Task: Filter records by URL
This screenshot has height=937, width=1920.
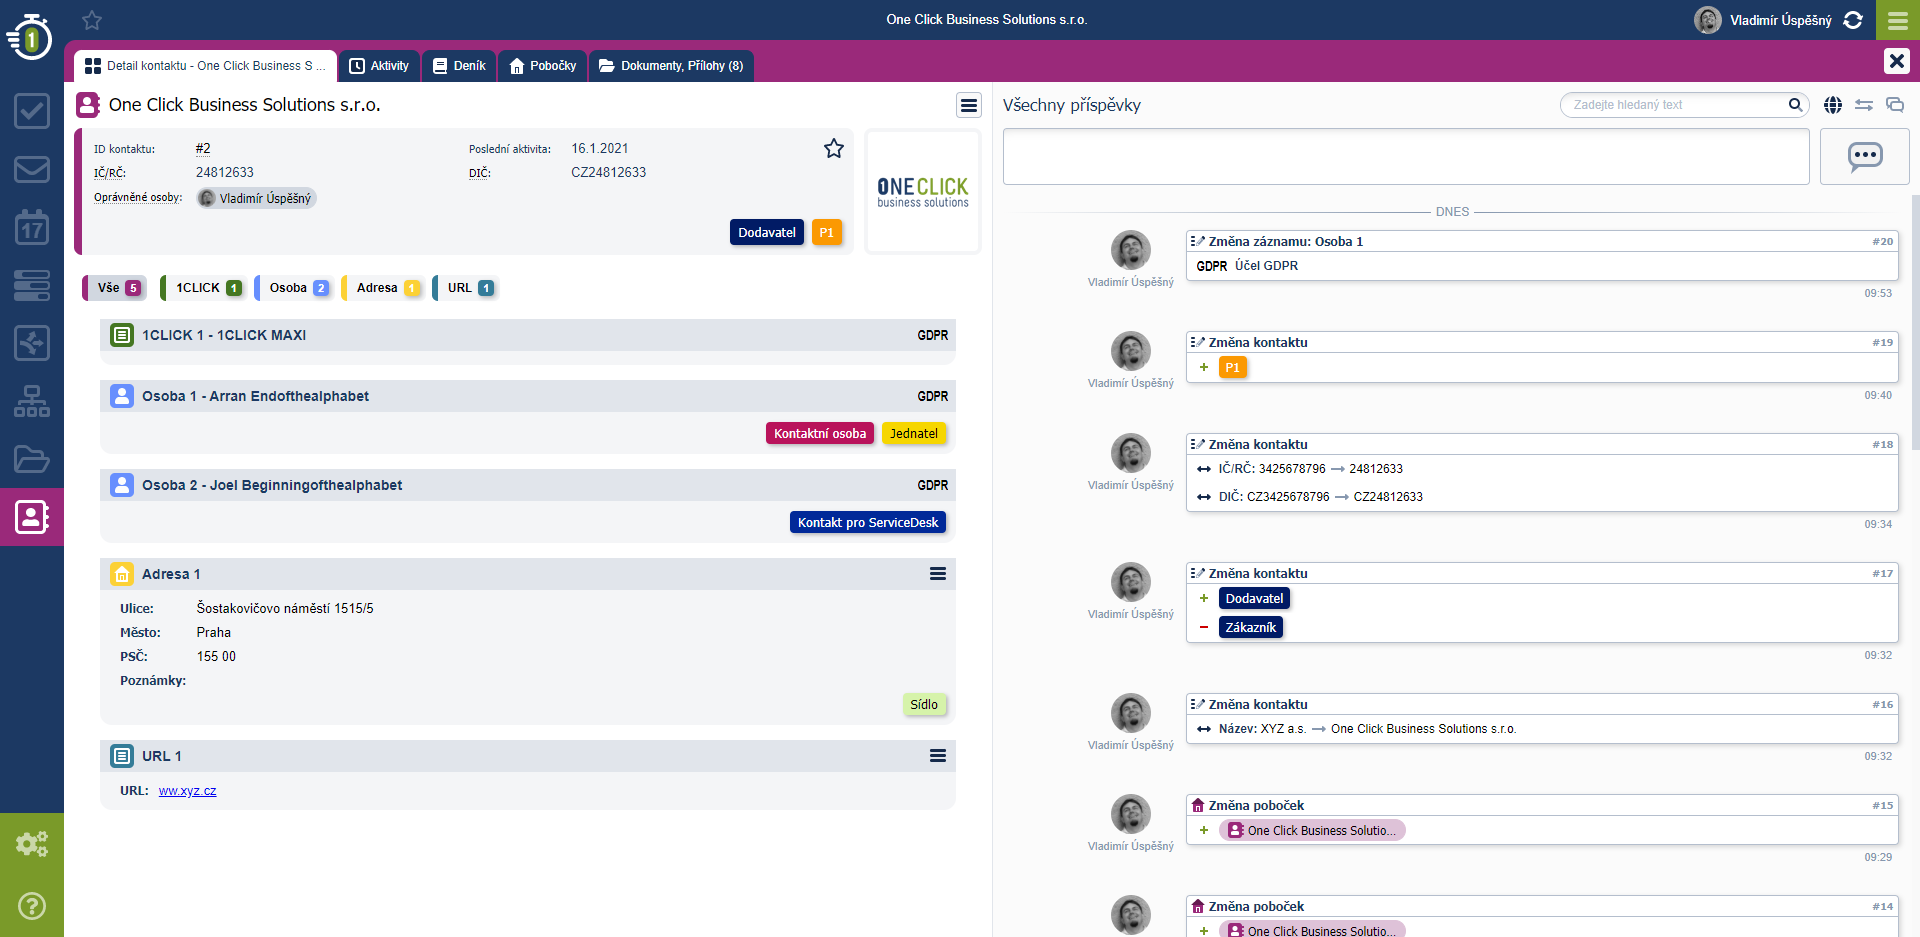Action: pos(465,288)
